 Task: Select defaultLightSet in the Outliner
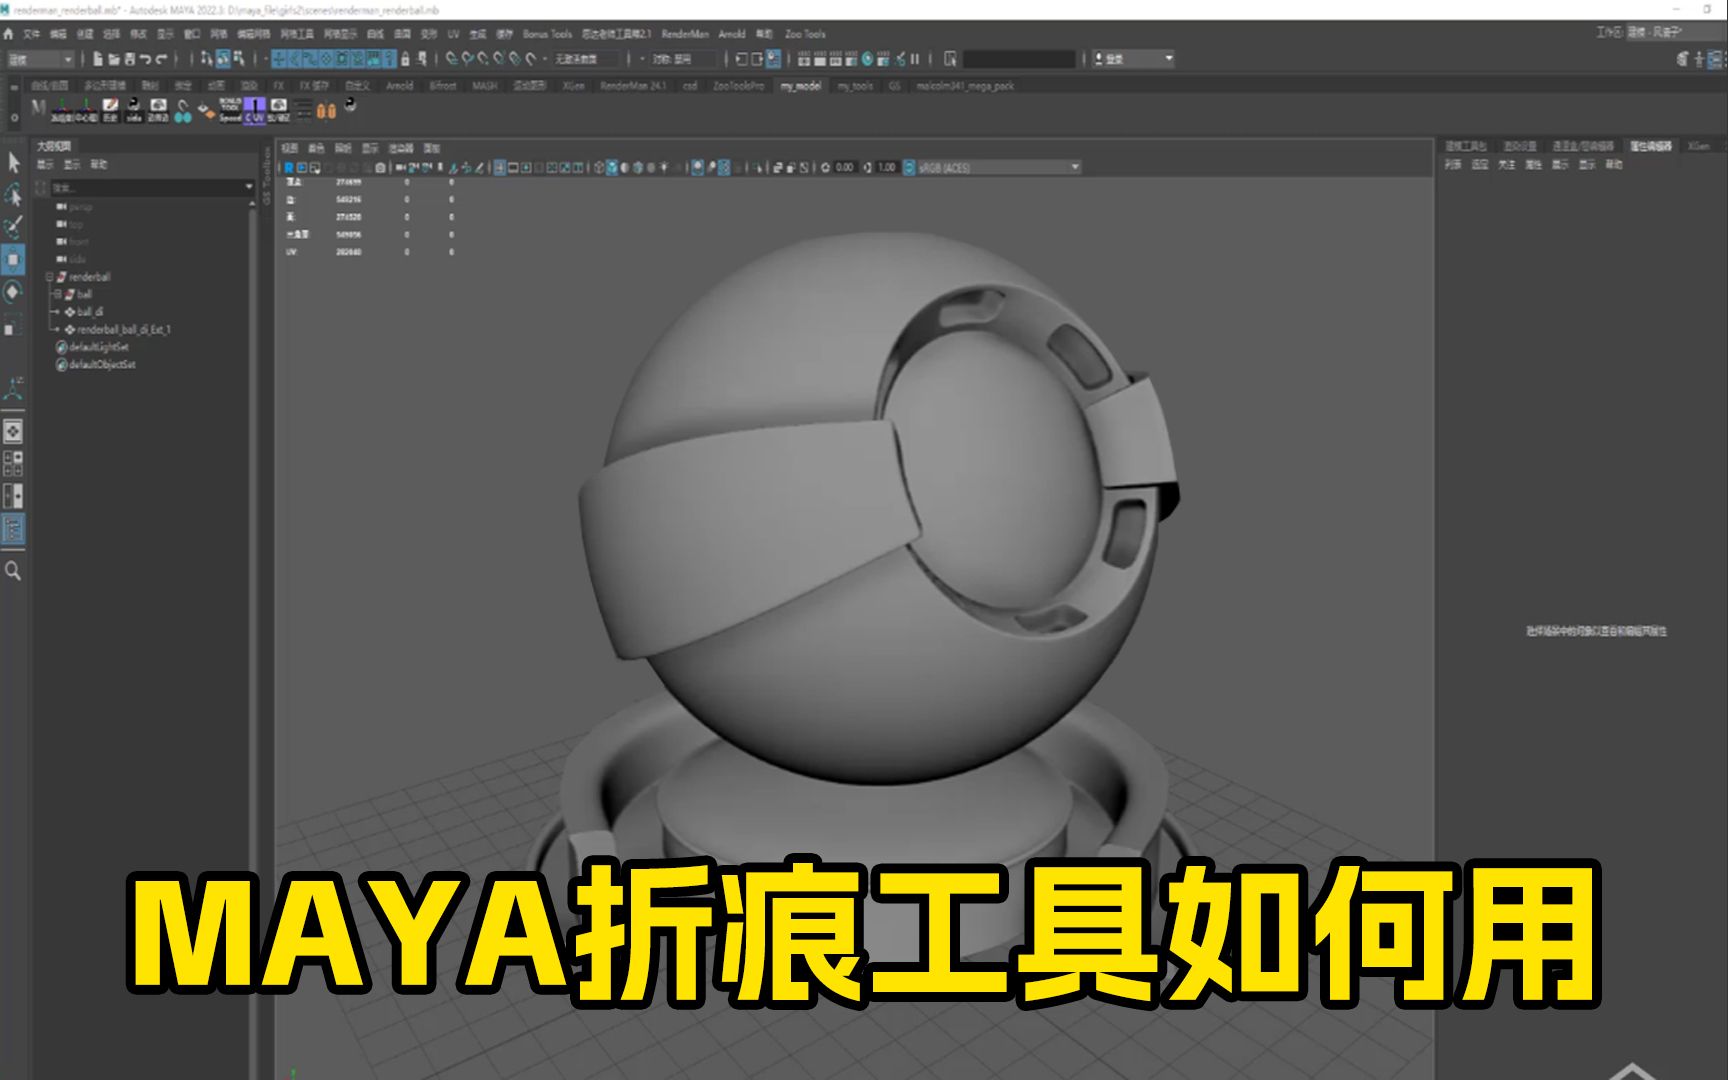pos(97,347)
